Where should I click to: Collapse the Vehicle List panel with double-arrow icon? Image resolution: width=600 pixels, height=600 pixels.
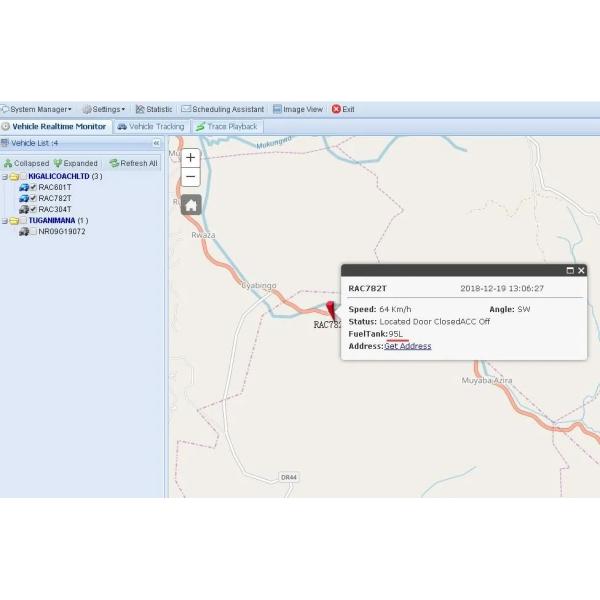156,143
